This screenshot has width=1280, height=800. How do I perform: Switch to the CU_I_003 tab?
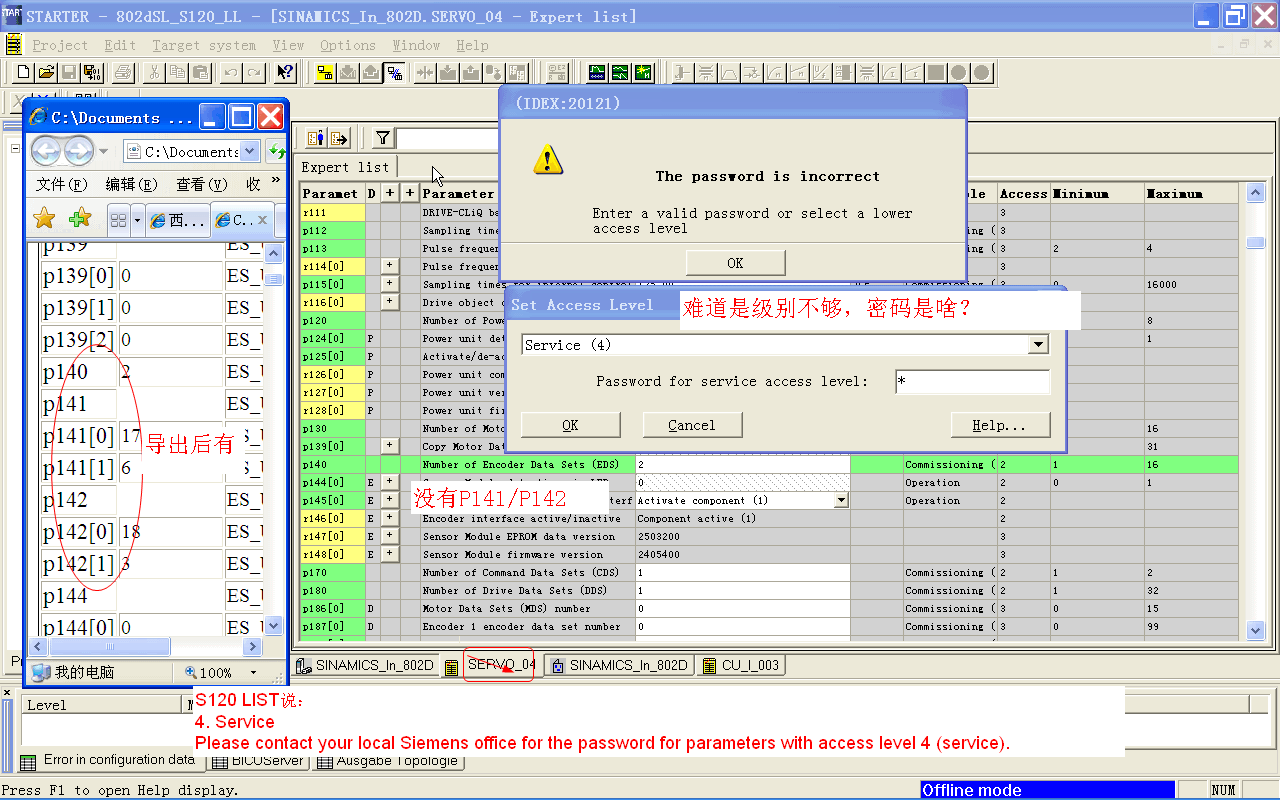(741, 665)
